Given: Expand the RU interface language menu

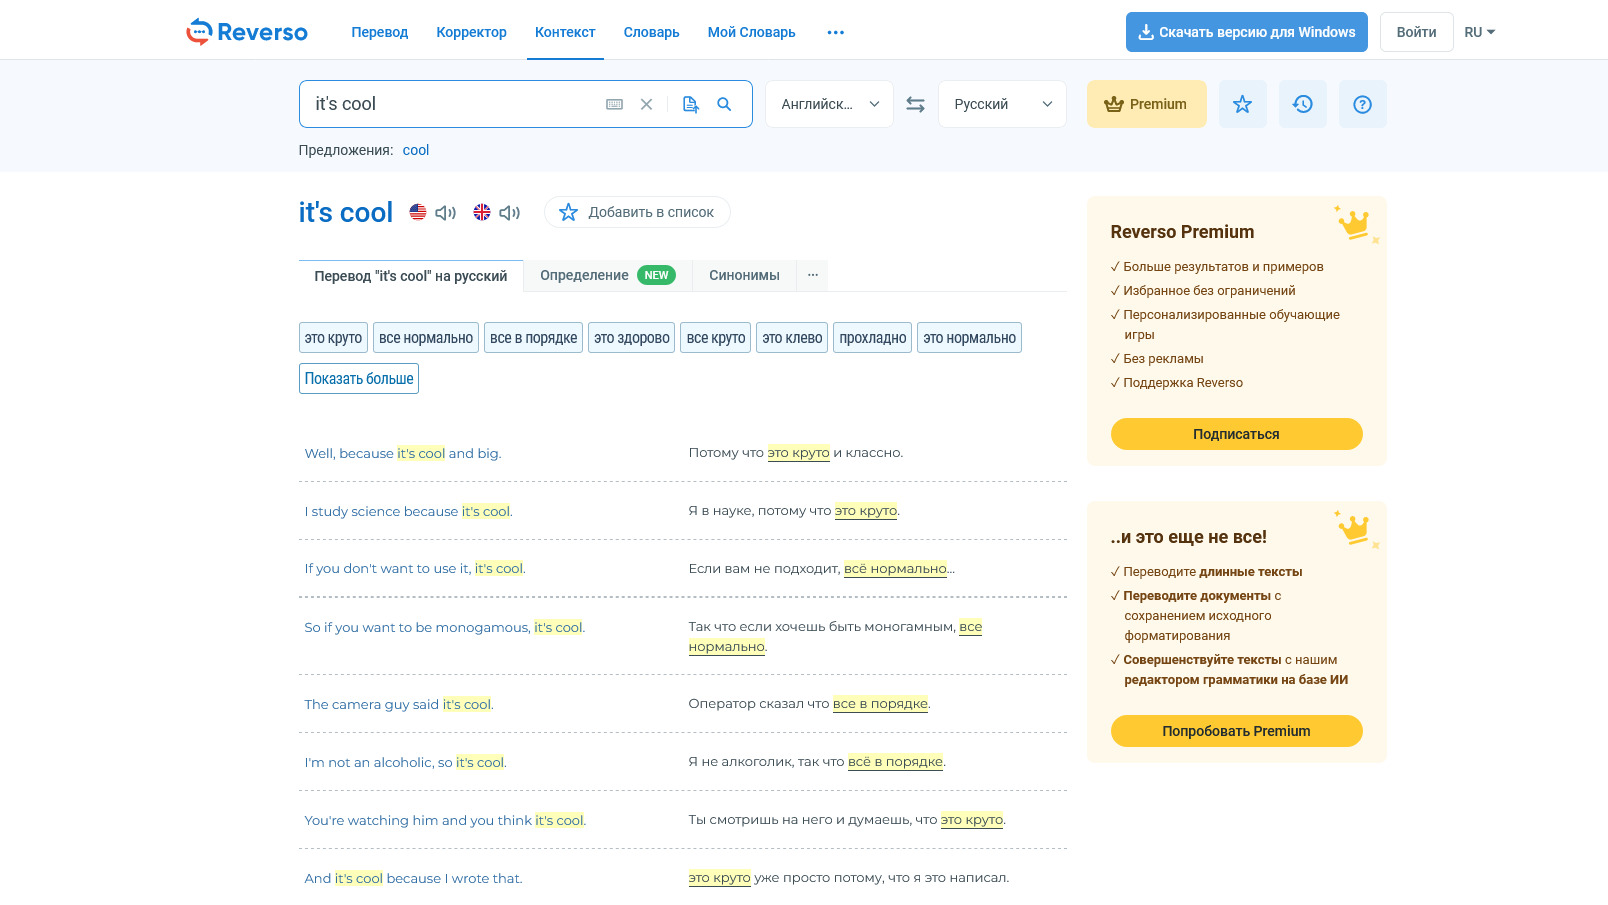Looking at the screenshot, I should [x=1479, y=32].
